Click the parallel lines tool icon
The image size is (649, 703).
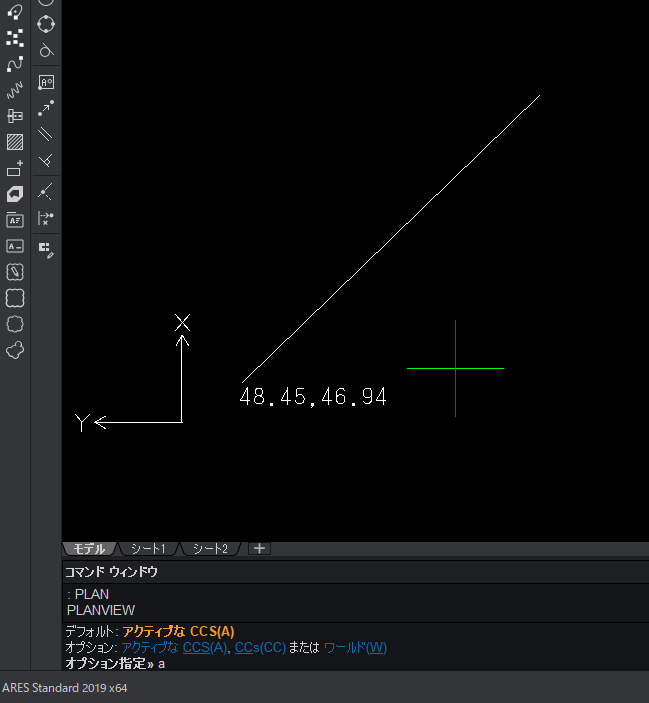pos(45,134)
